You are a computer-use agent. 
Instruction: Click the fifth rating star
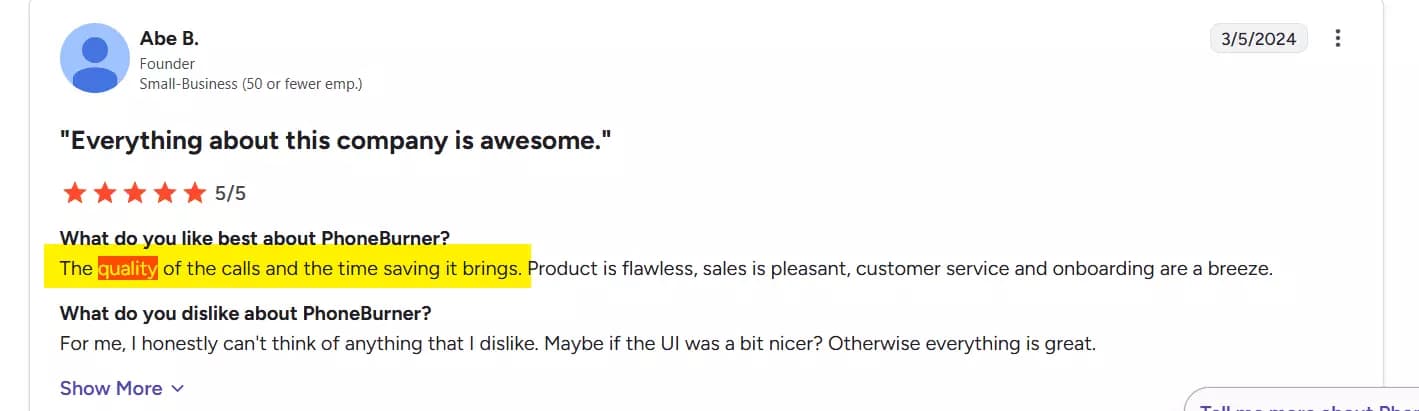[195, 193]
